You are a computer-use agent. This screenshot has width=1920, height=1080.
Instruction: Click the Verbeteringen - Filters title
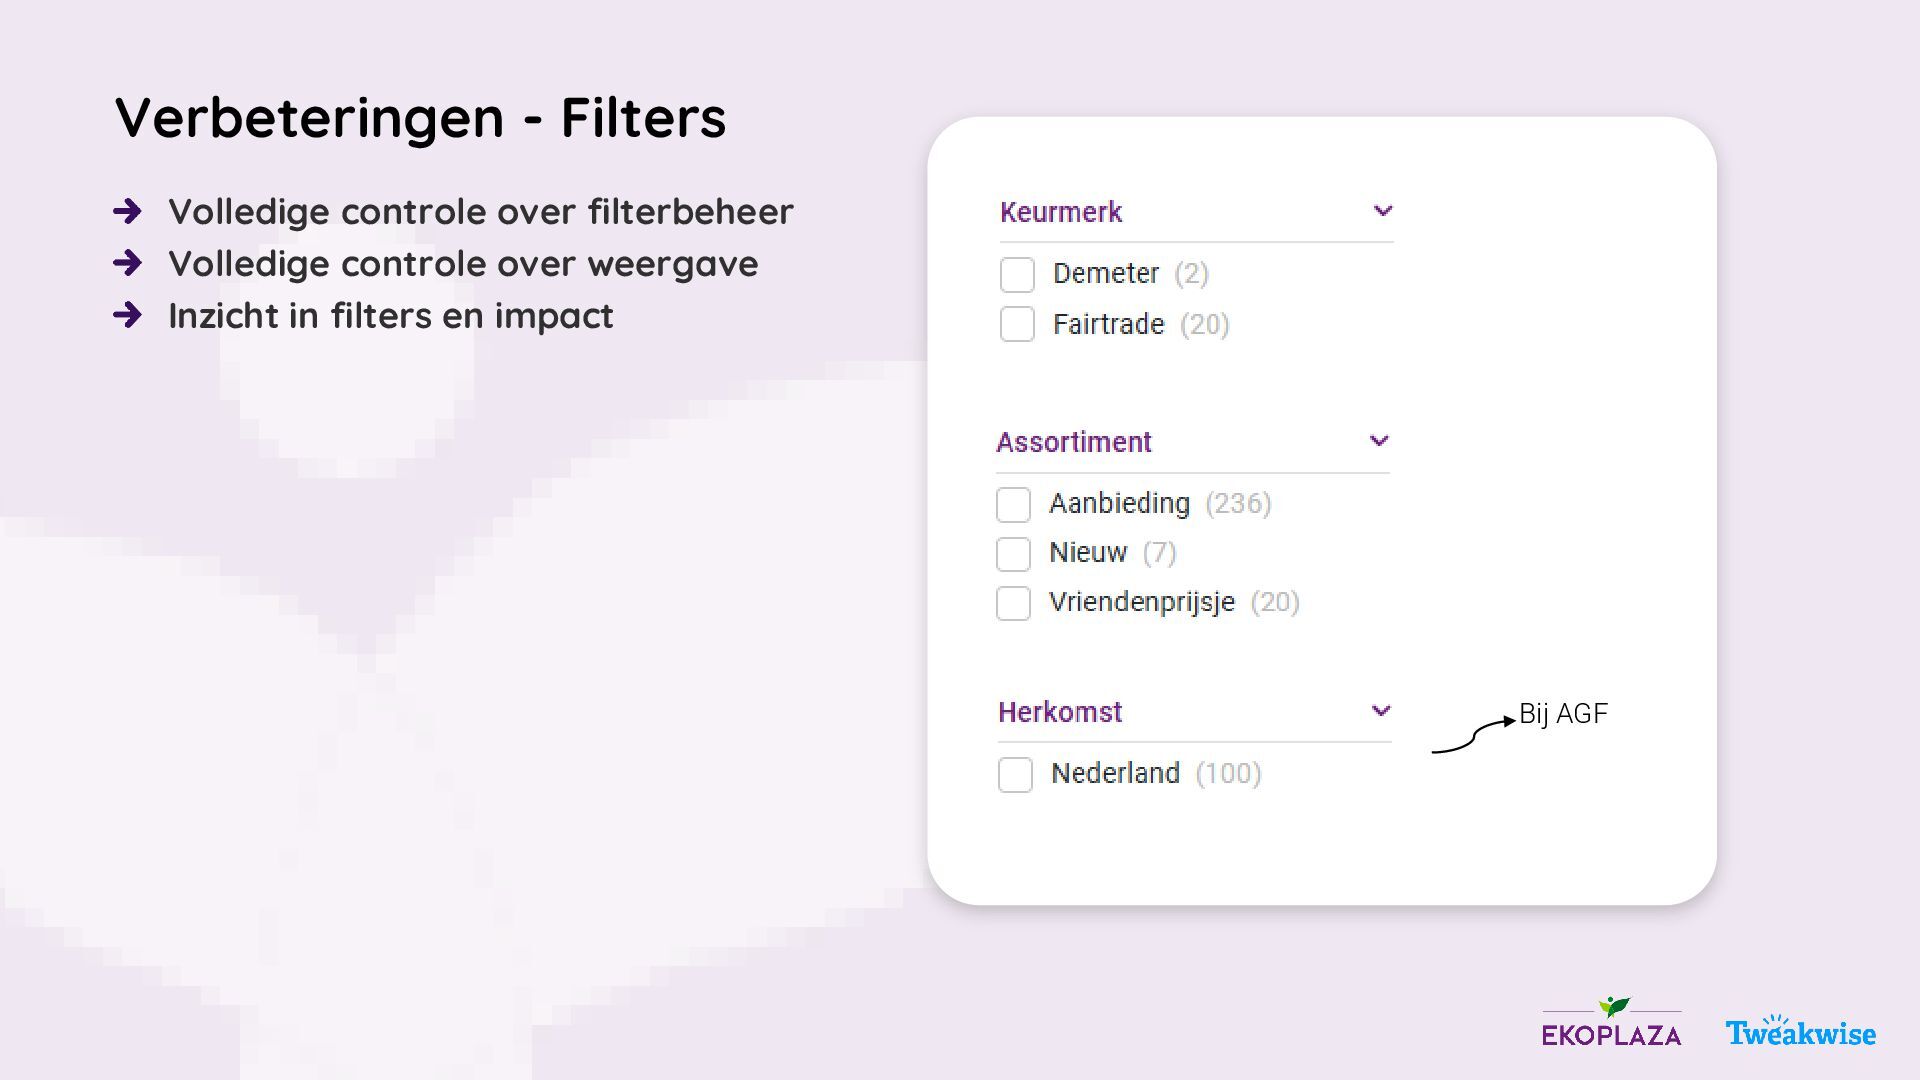coord(421,117)
